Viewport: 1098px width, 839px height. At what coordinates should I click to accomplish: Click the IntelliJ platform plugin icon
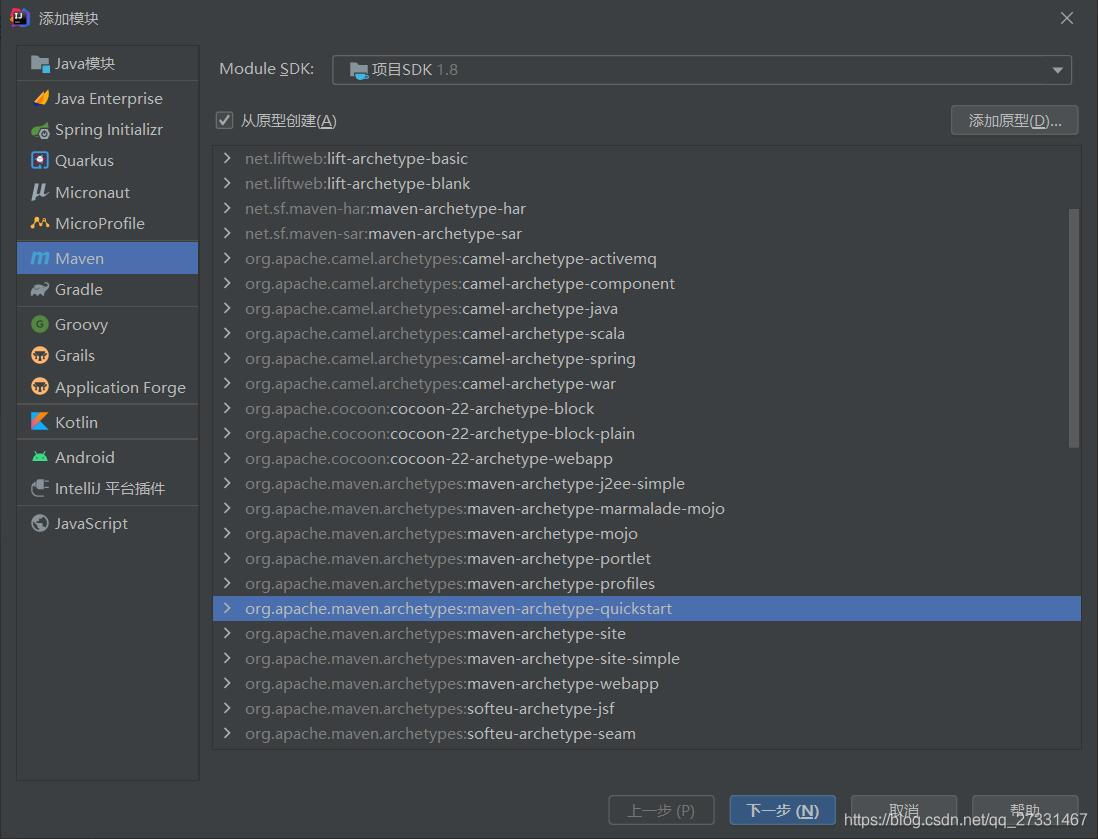(40, 487)
